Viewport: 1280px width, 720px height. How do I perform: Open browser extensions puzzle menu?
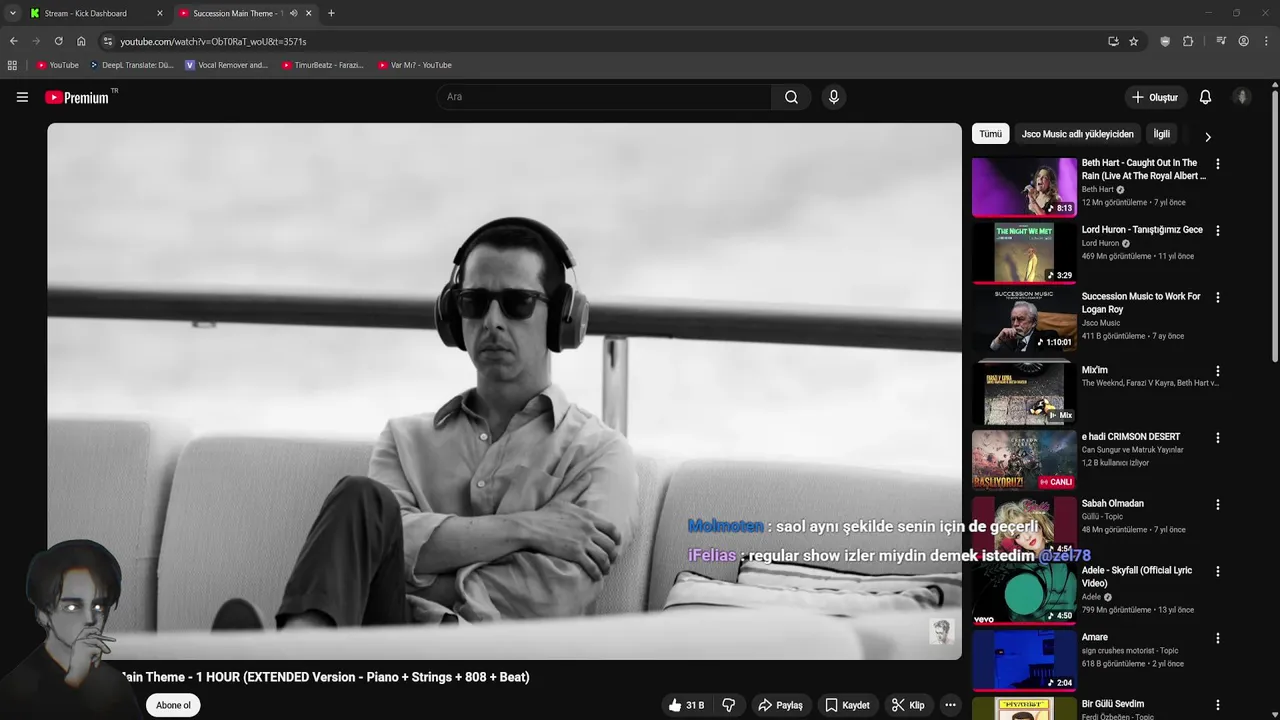pyautogui.click(x=1188, y=41)
